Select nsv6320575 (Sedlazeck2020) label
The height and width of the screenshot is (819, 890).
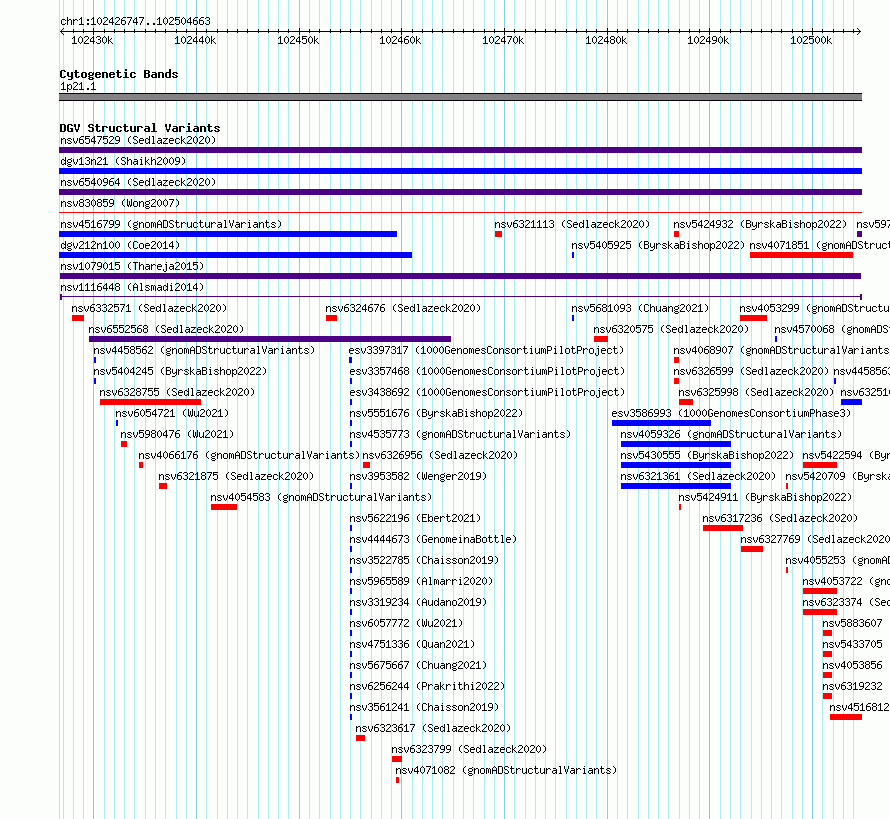671,329
